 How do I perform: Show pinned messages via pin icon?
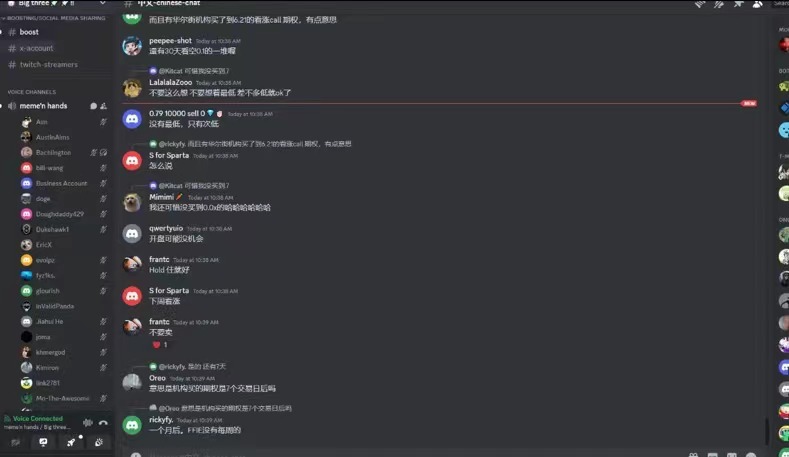point(738,4)
